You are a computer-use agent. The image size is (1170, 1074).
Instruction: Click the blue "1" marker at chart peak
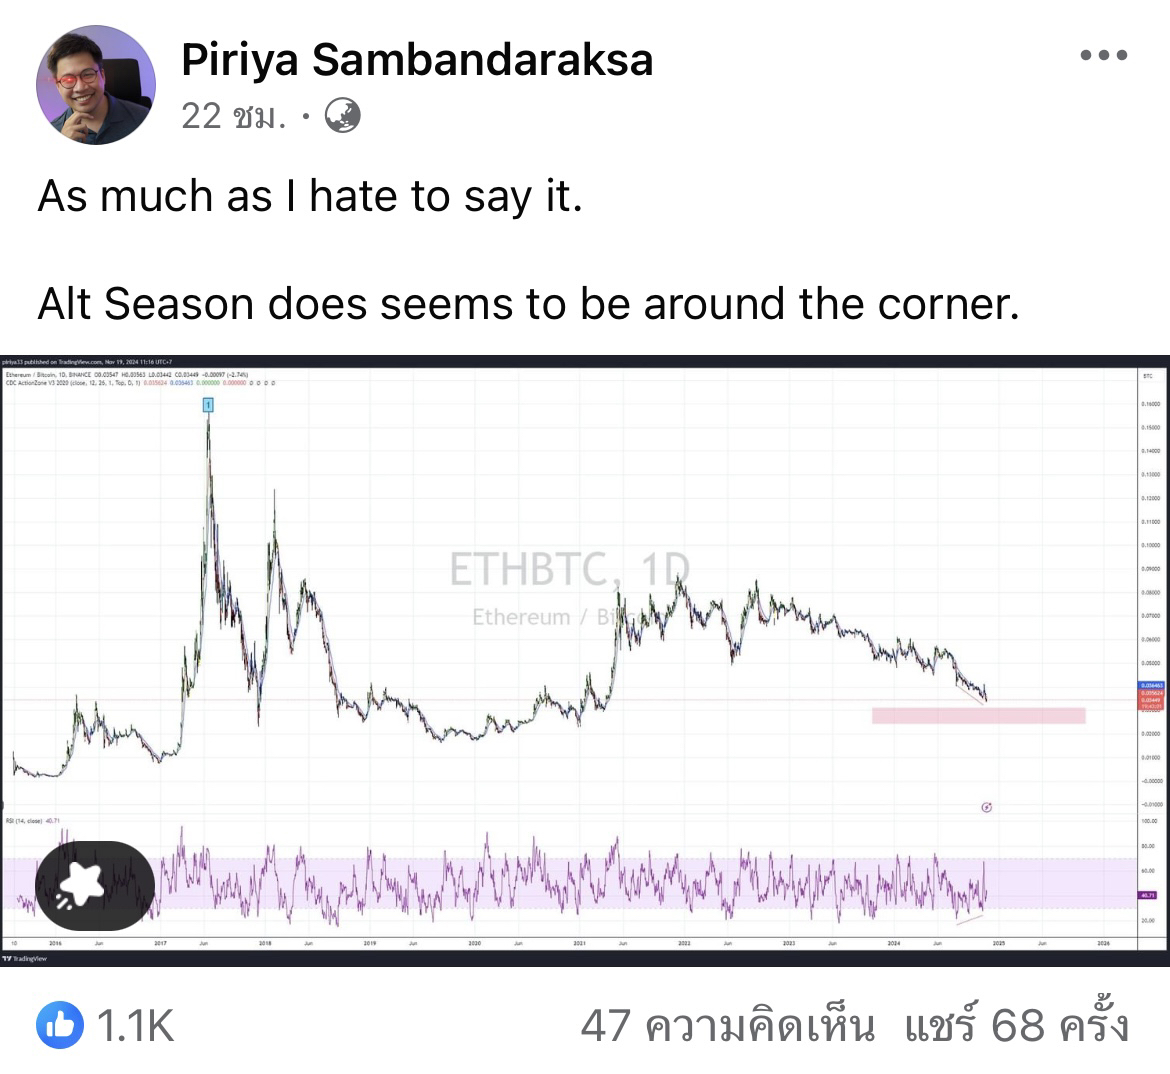click(207, 405)
